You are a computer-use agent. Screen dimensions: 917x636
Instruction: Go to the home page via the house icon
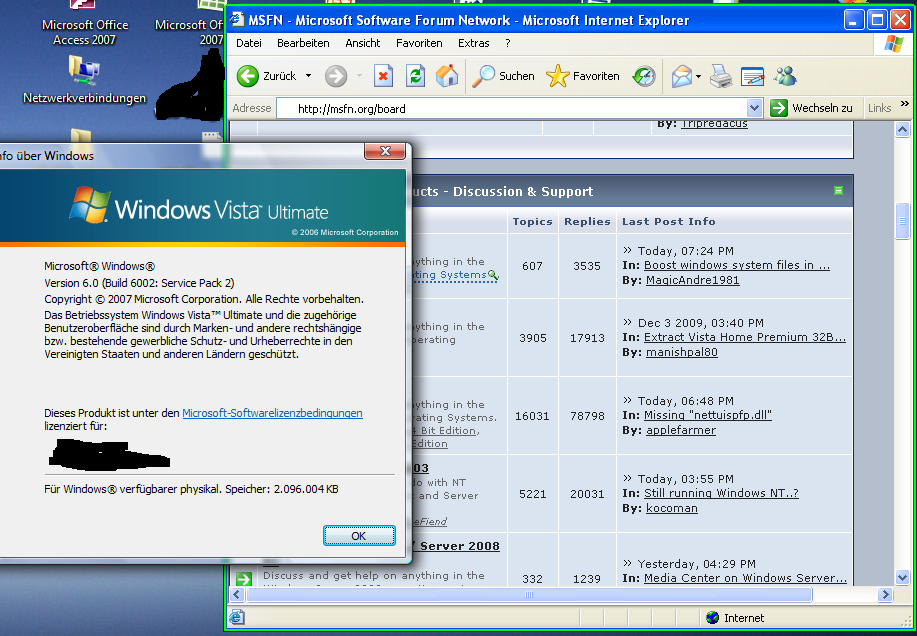tap(447, 76)
